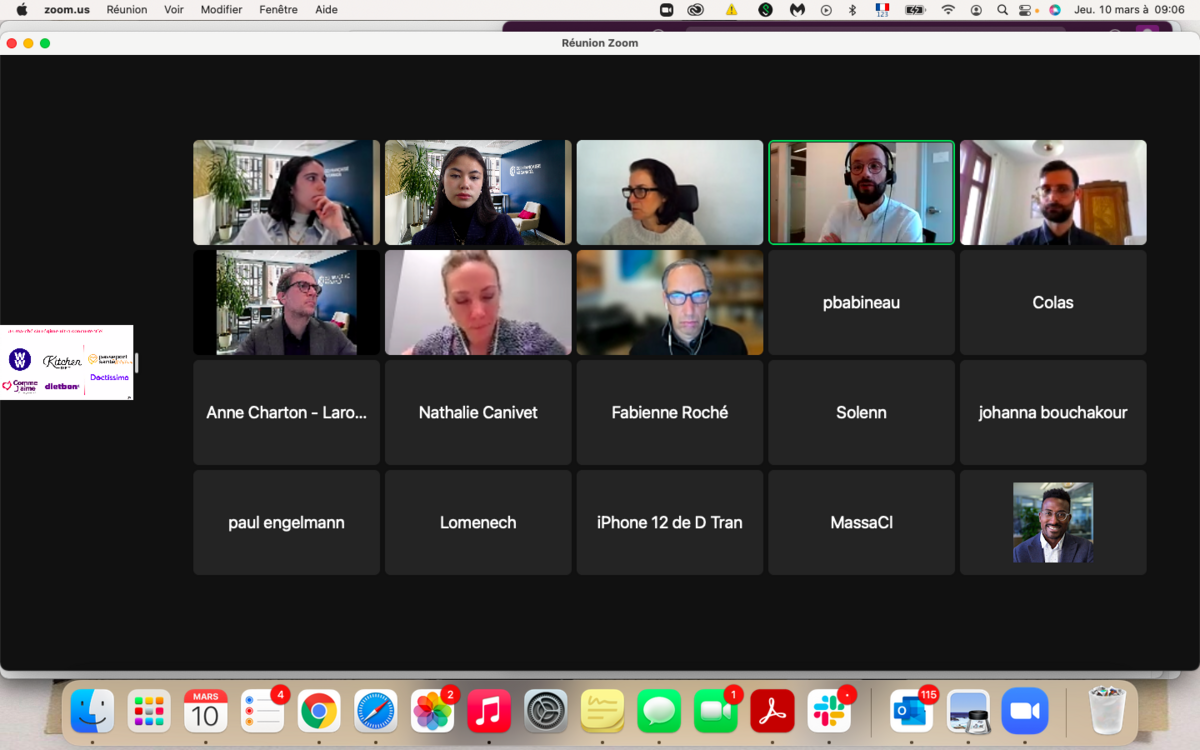Open the French input source dropdown

pos(882,10)
